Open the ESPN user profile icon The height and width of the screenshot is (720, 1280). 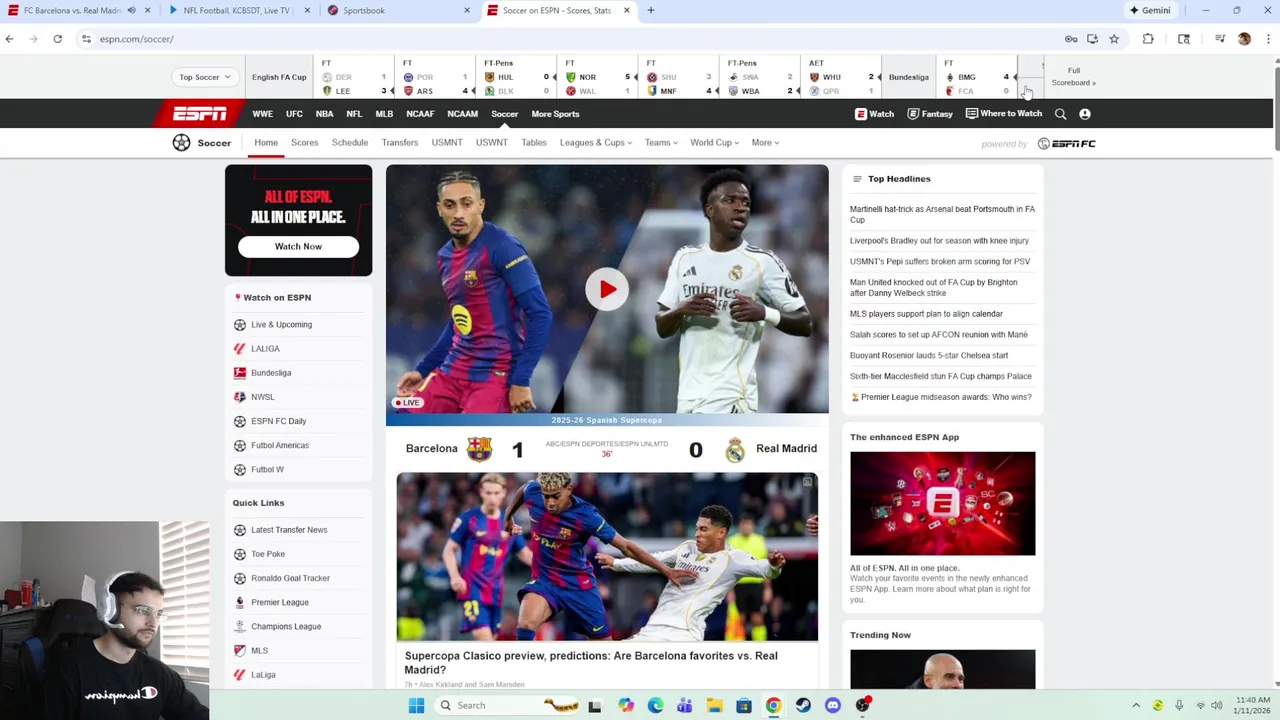click(x=1085, y=114)
